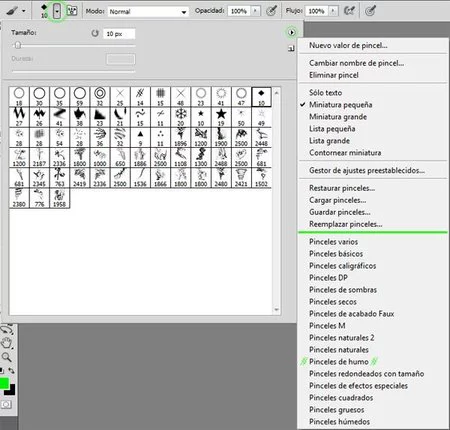Screen dimensions: 450x430
Task: Swap foreground and background colors
Action: click(x=11, y=370)
